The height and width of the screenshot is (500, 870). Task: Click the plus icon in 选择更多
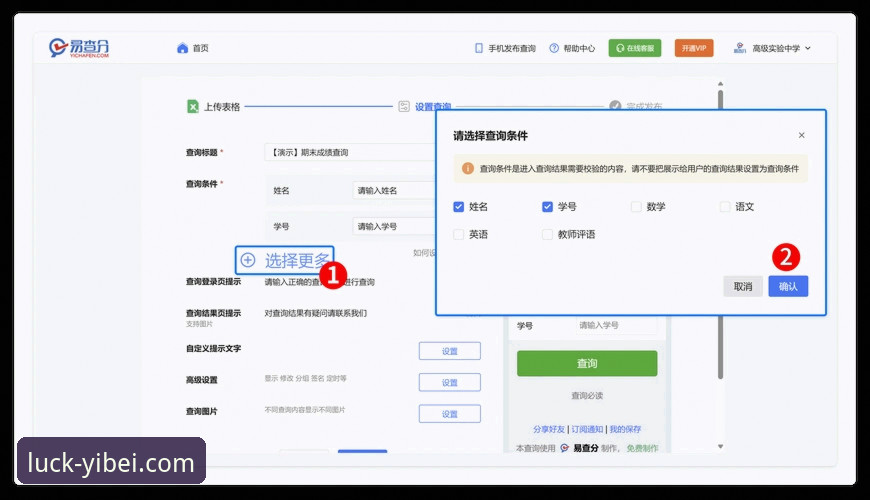click(247, 260)
